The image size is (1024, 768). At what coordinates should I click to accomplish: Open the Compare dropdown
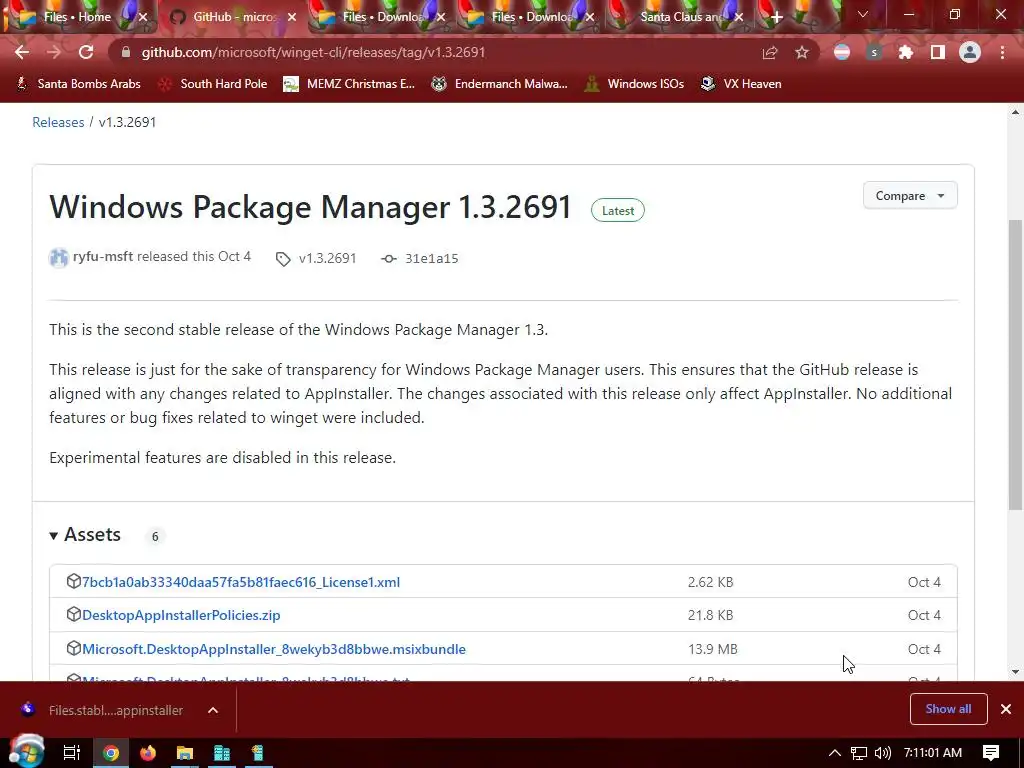pyautogui.click(x=910, y=195)
